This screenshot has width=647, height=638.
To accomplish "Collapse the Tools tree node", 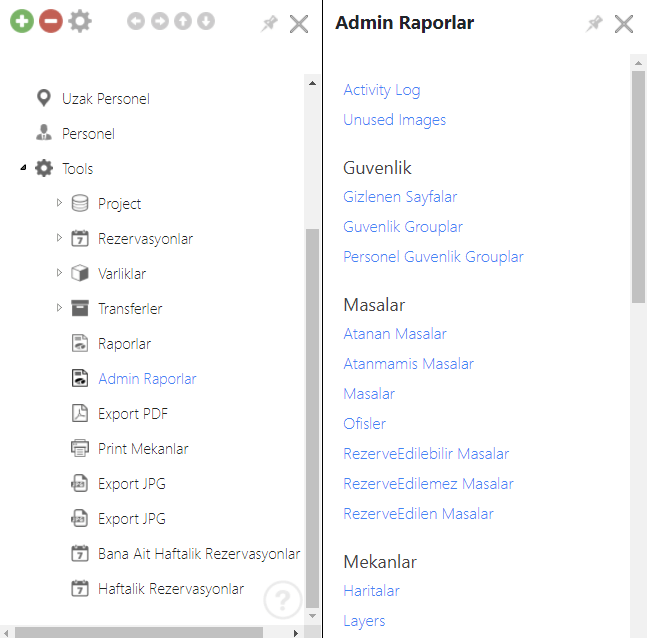I will click(23, 168).
